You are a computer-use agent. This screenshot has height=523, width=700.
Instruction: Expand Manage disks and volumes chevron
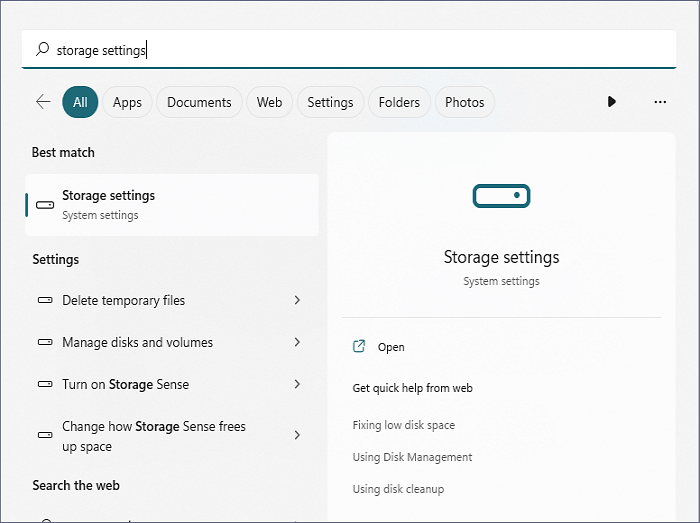point(297,342)
